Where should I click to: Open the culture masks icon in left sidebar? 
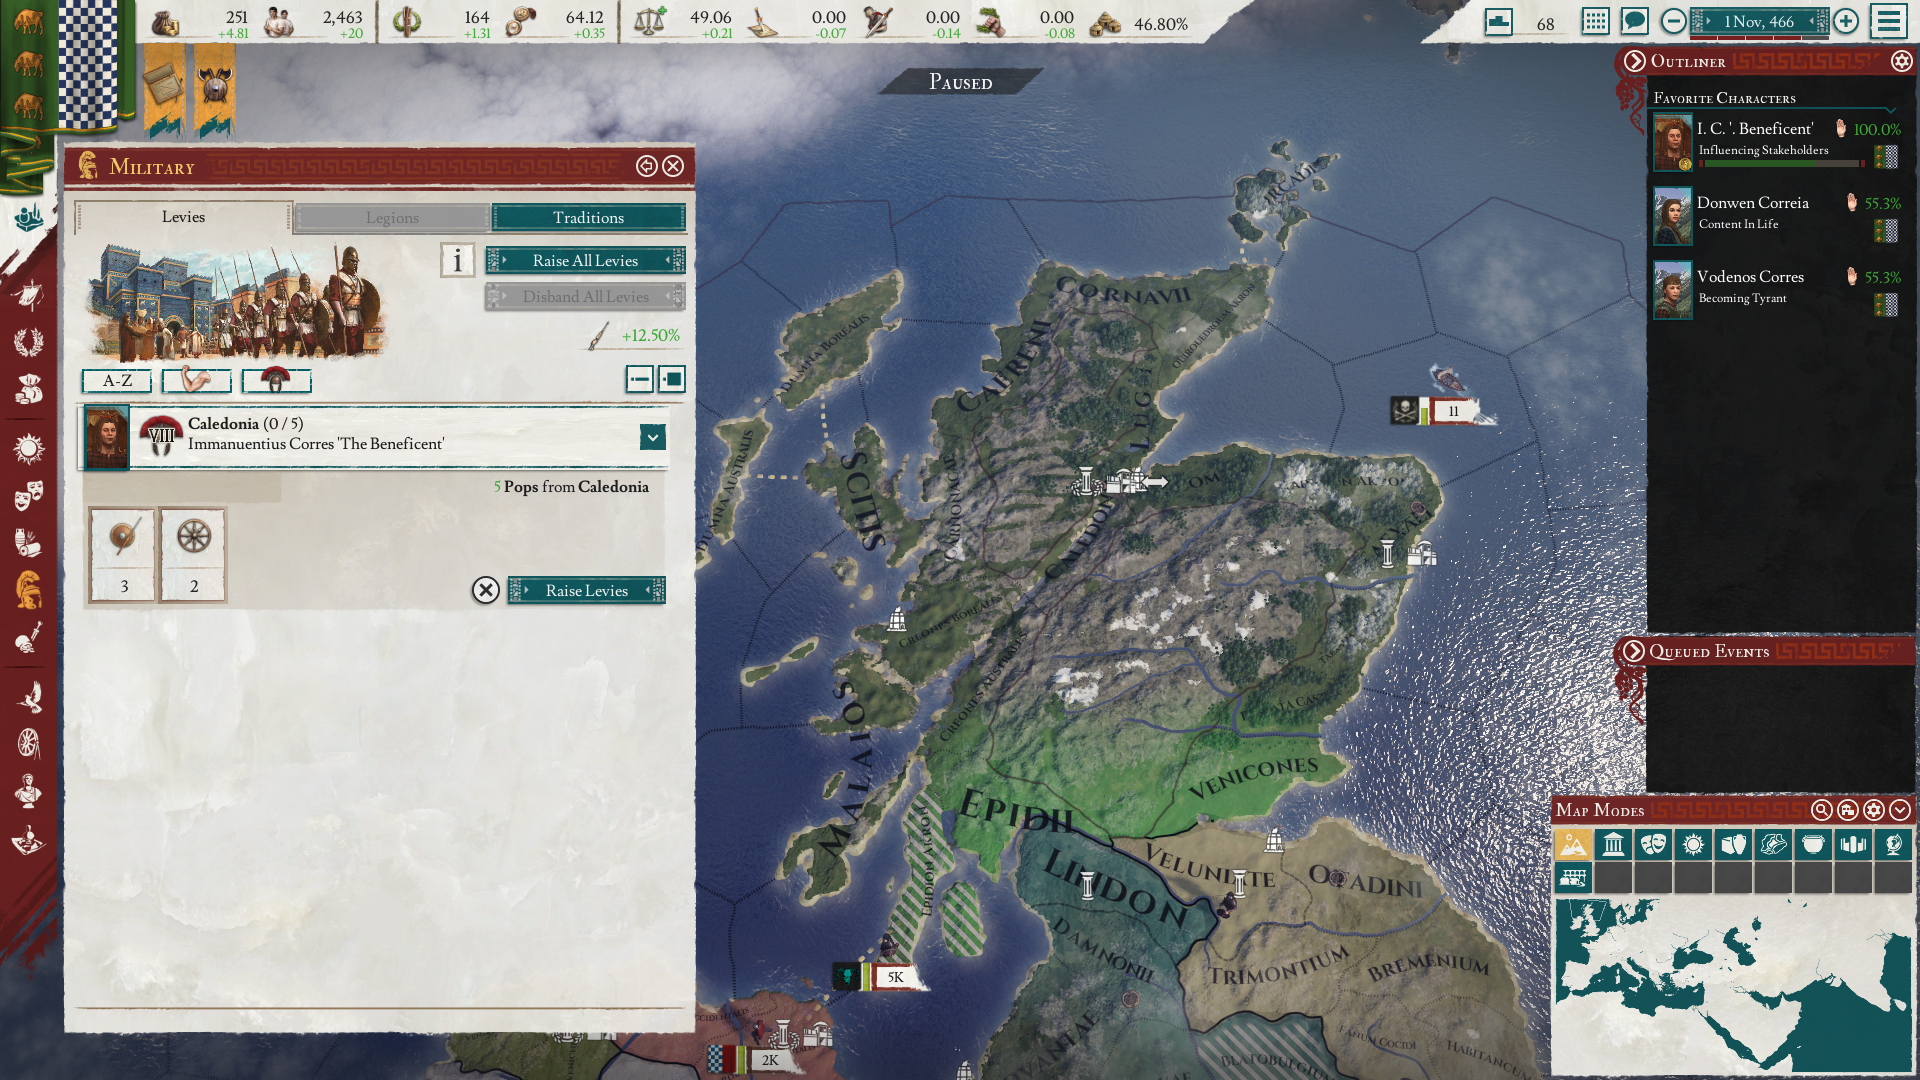pyautogui.click(x=28, y=495)
